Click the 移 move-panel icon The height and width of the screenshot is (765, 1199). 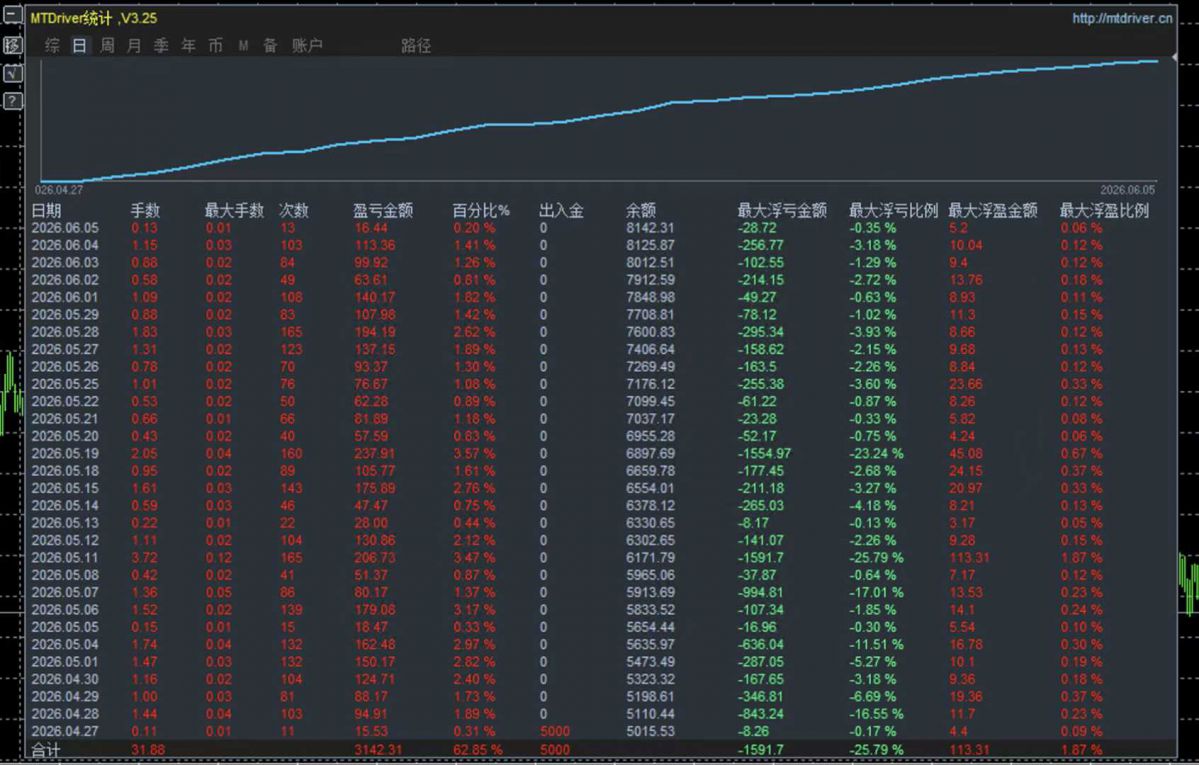(x=13, y=44)
